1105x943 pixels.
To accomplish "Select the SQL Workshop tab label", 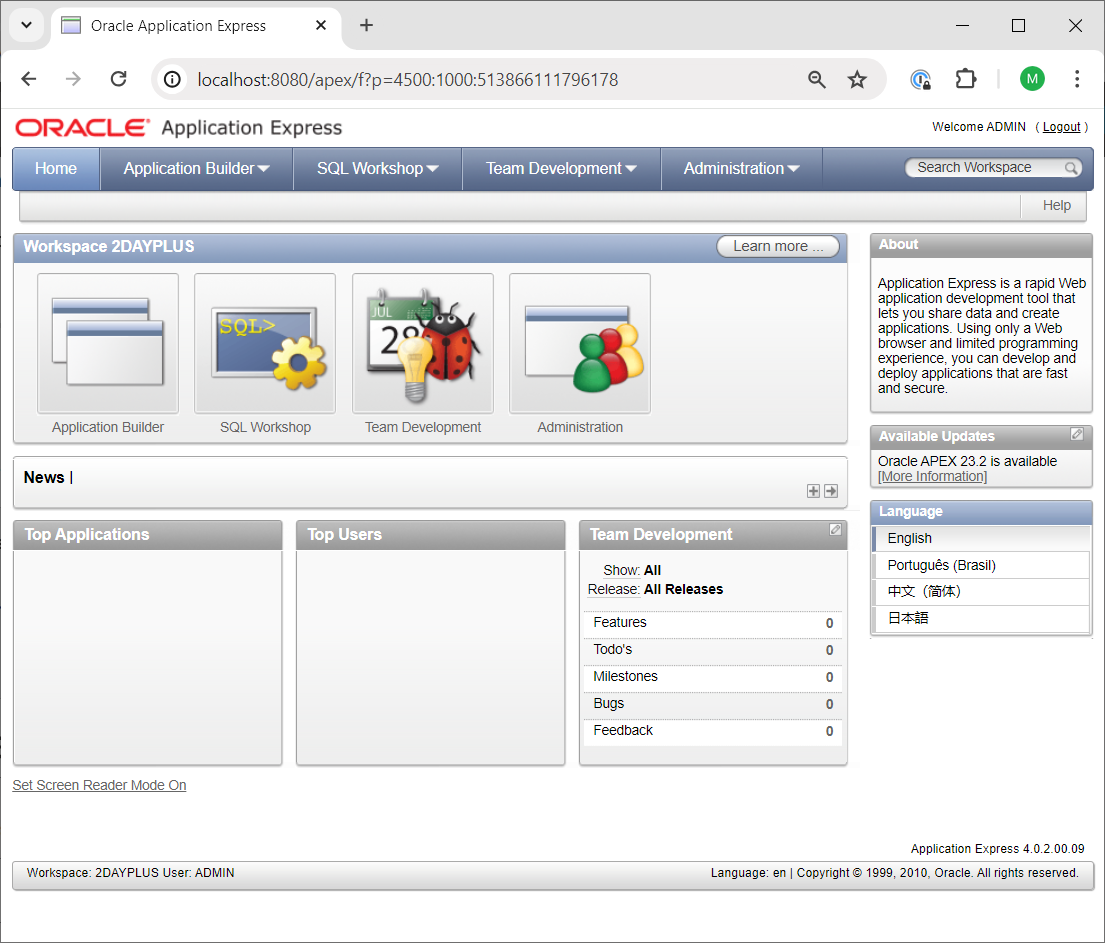I will pyautogui.click(x=369, y=169).
